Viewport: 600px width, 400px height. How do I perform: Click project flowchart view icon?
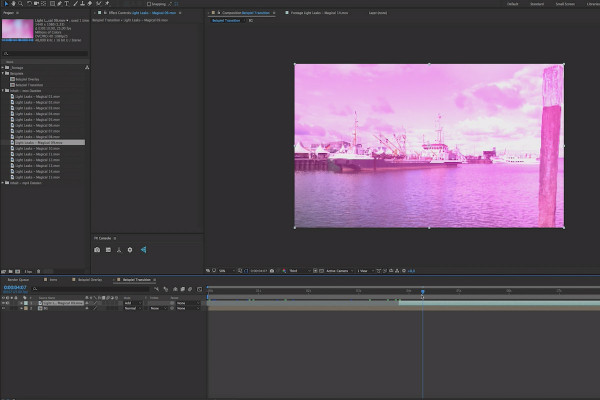coord(87,67)
